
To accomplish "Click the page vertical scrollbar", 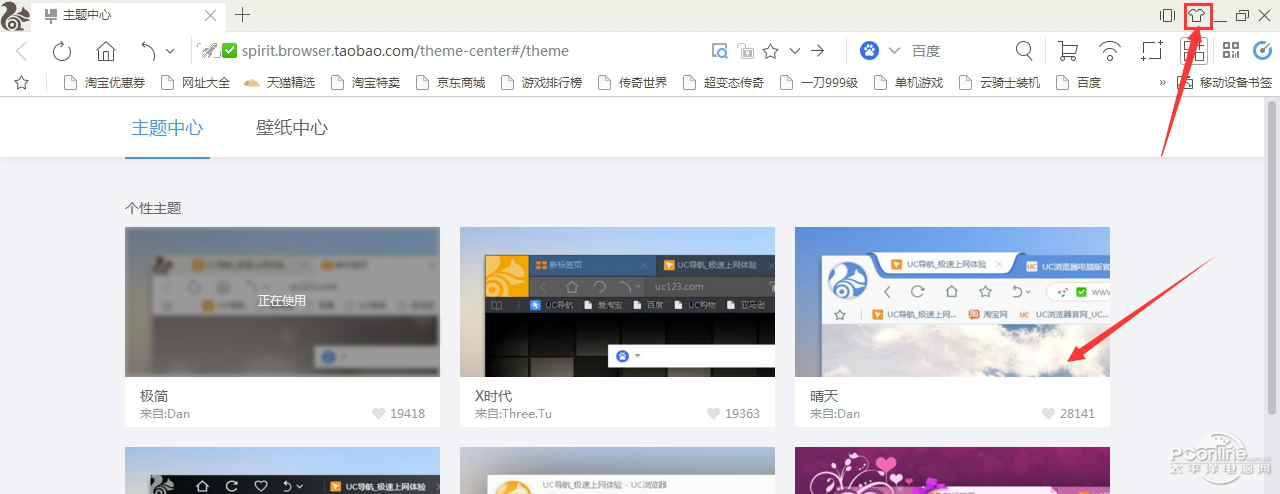I will point(1272,255).
